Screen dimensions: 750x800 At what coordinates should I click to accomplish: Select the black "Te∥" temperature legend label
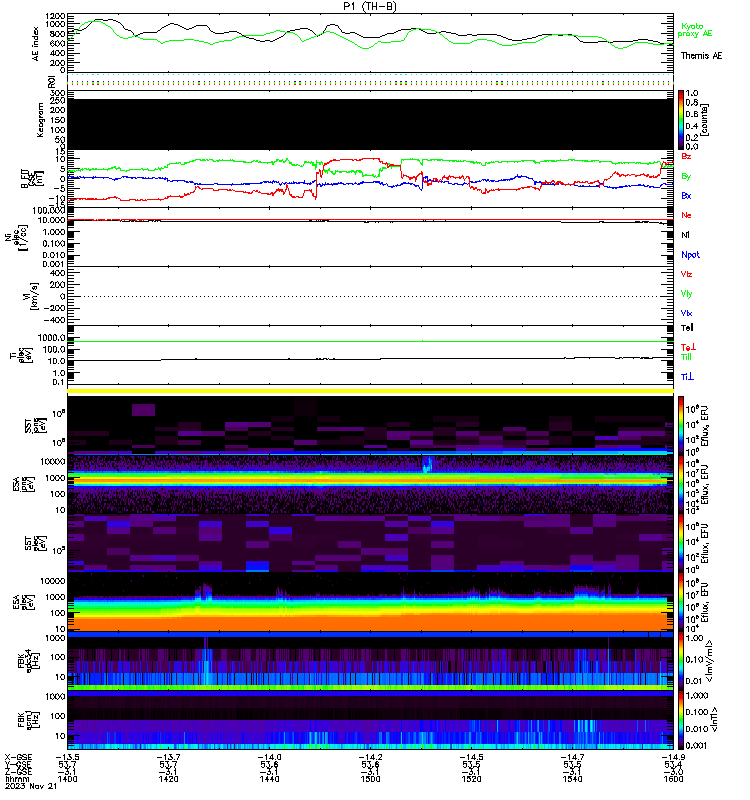(687, 328)
